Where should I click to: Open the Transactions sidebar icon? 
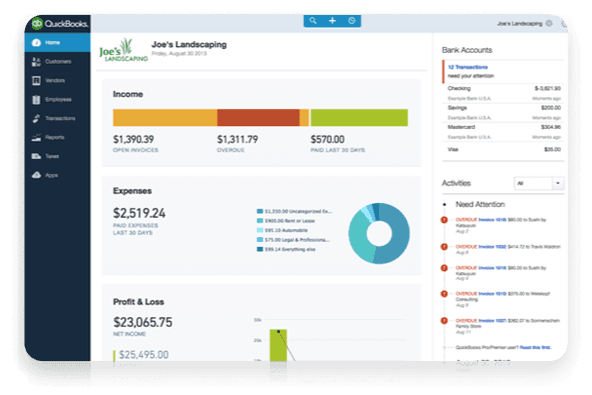[36, 119]
